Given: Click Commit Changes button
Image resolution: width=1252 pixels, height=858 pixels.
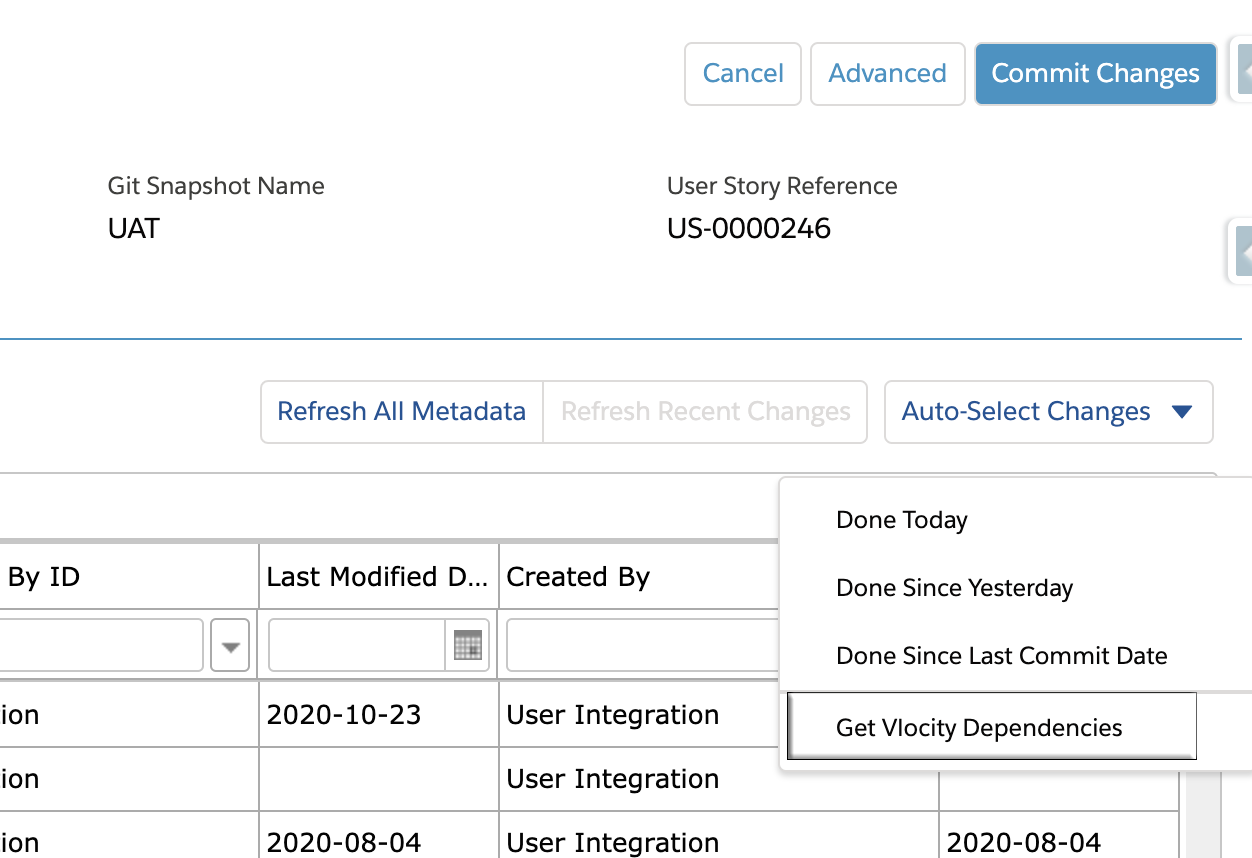Looking at the screenshot, I should click(x=1095, y=73).
